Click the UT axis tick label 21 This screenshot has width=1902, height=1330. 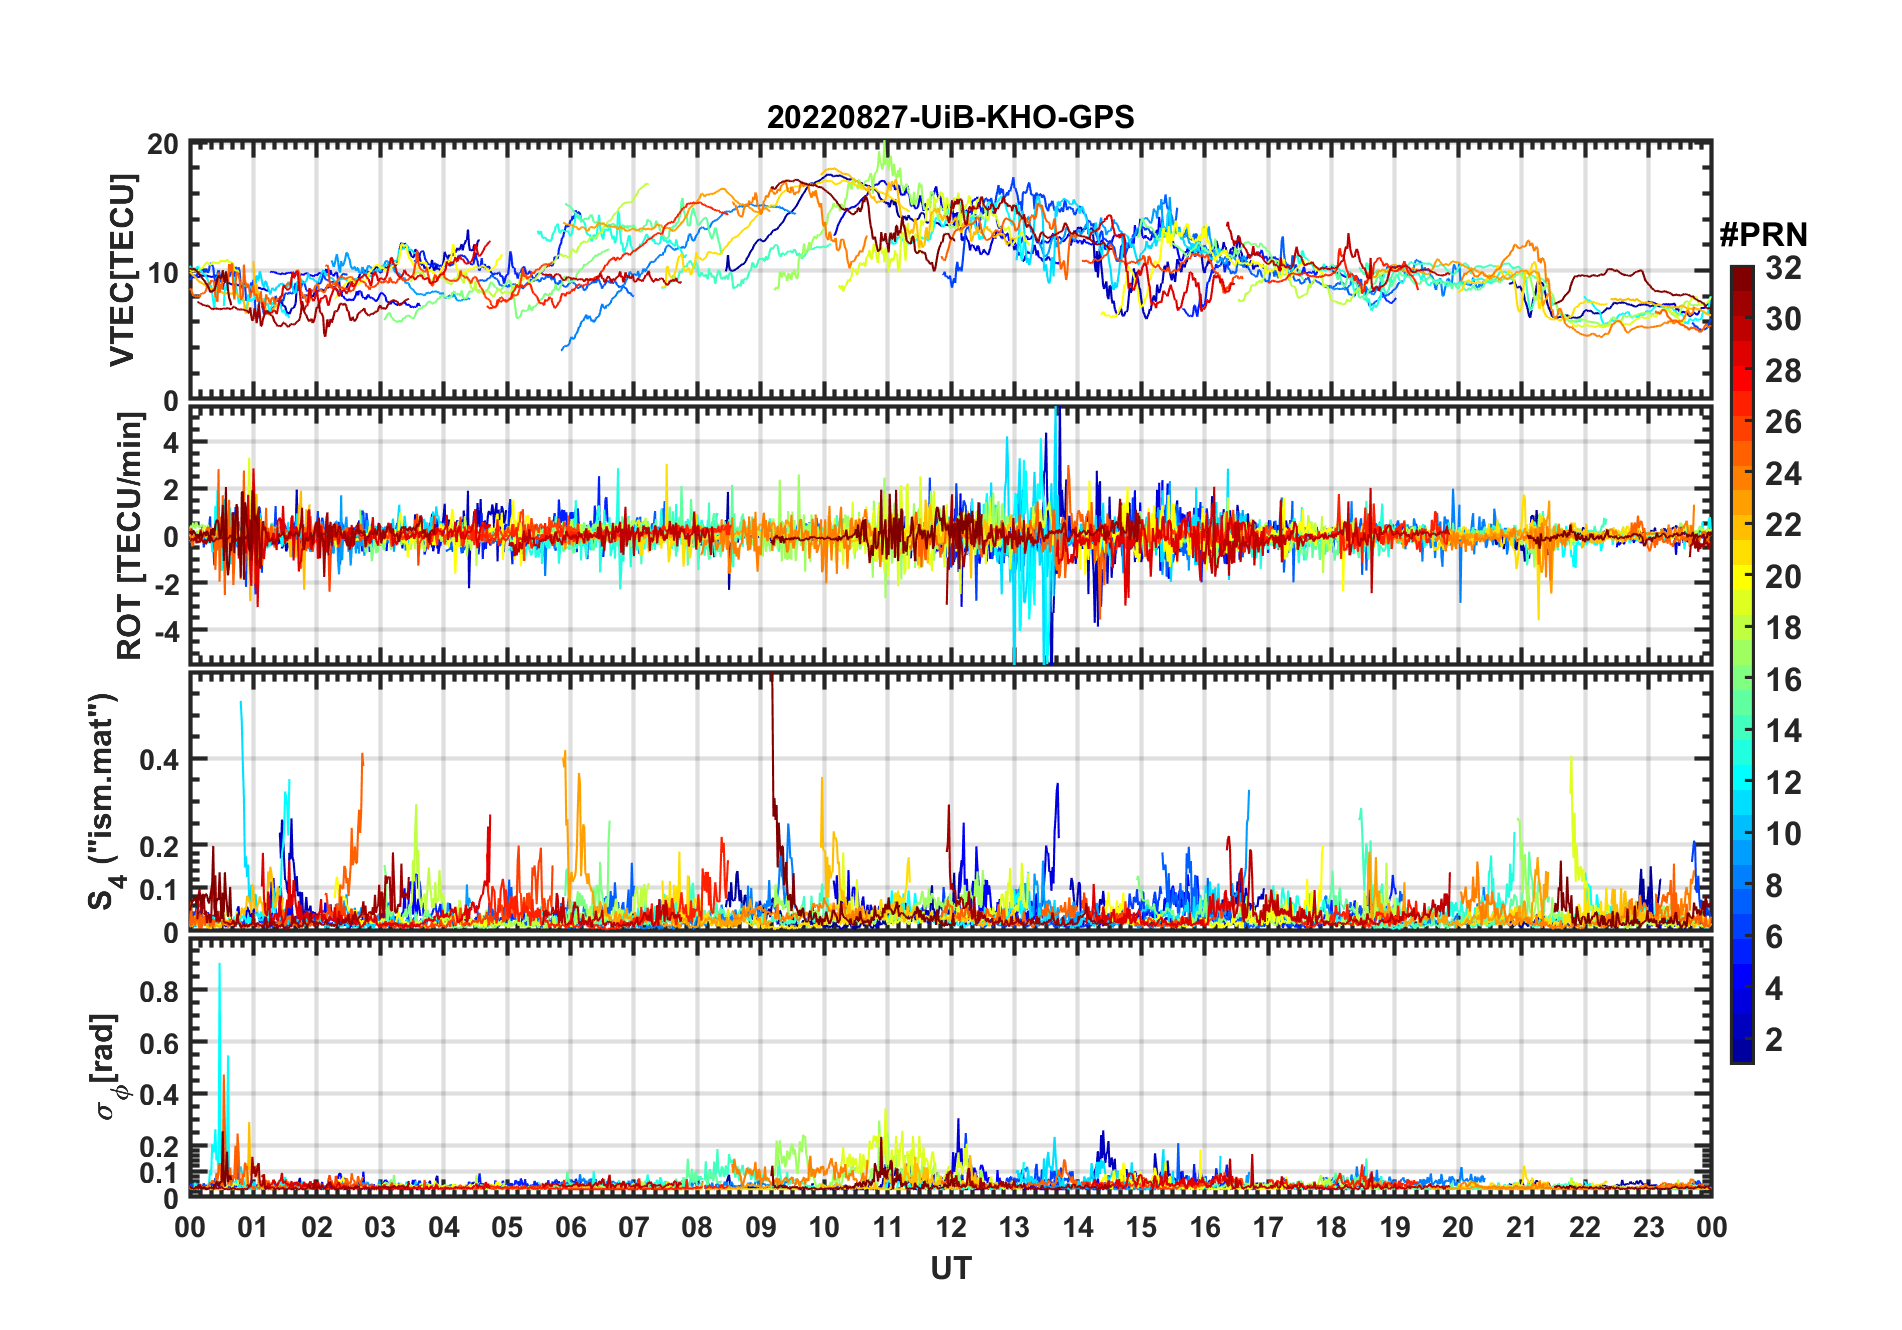[1522, 1227]
